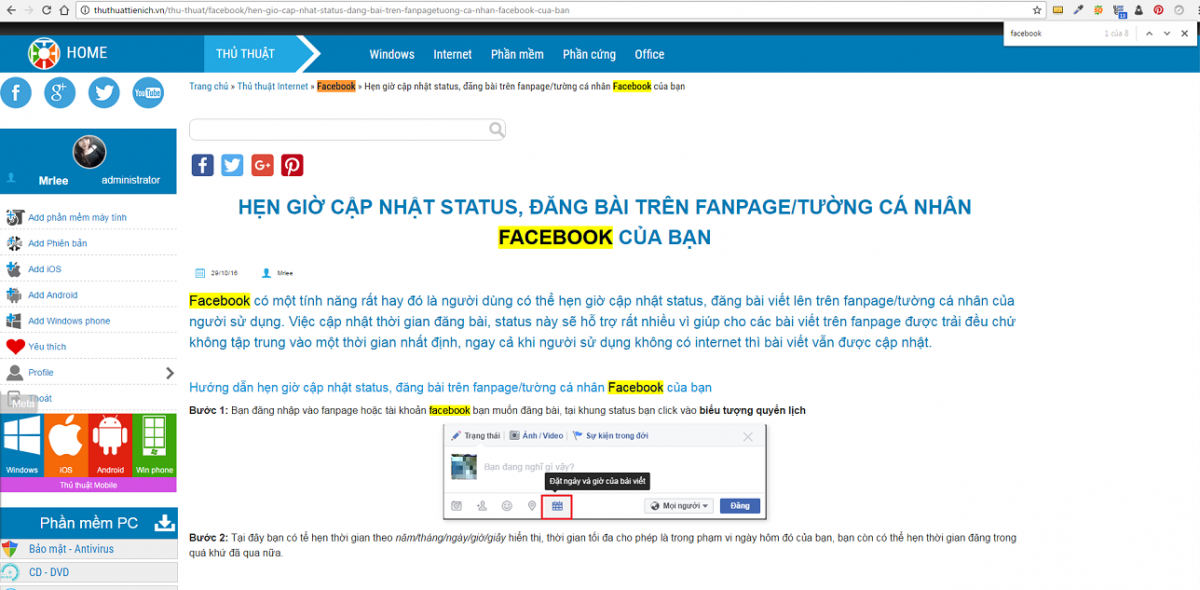Select the Office item in the navigation bar
This screenshot has height=590, width=1200.
click(649, 54)
